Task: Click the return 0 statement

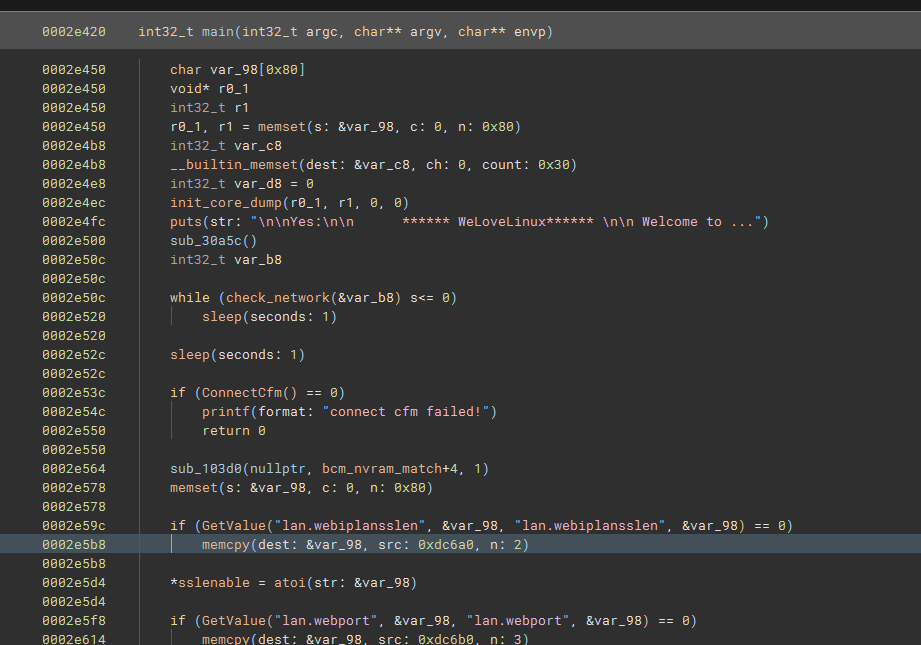Action: 234,431
